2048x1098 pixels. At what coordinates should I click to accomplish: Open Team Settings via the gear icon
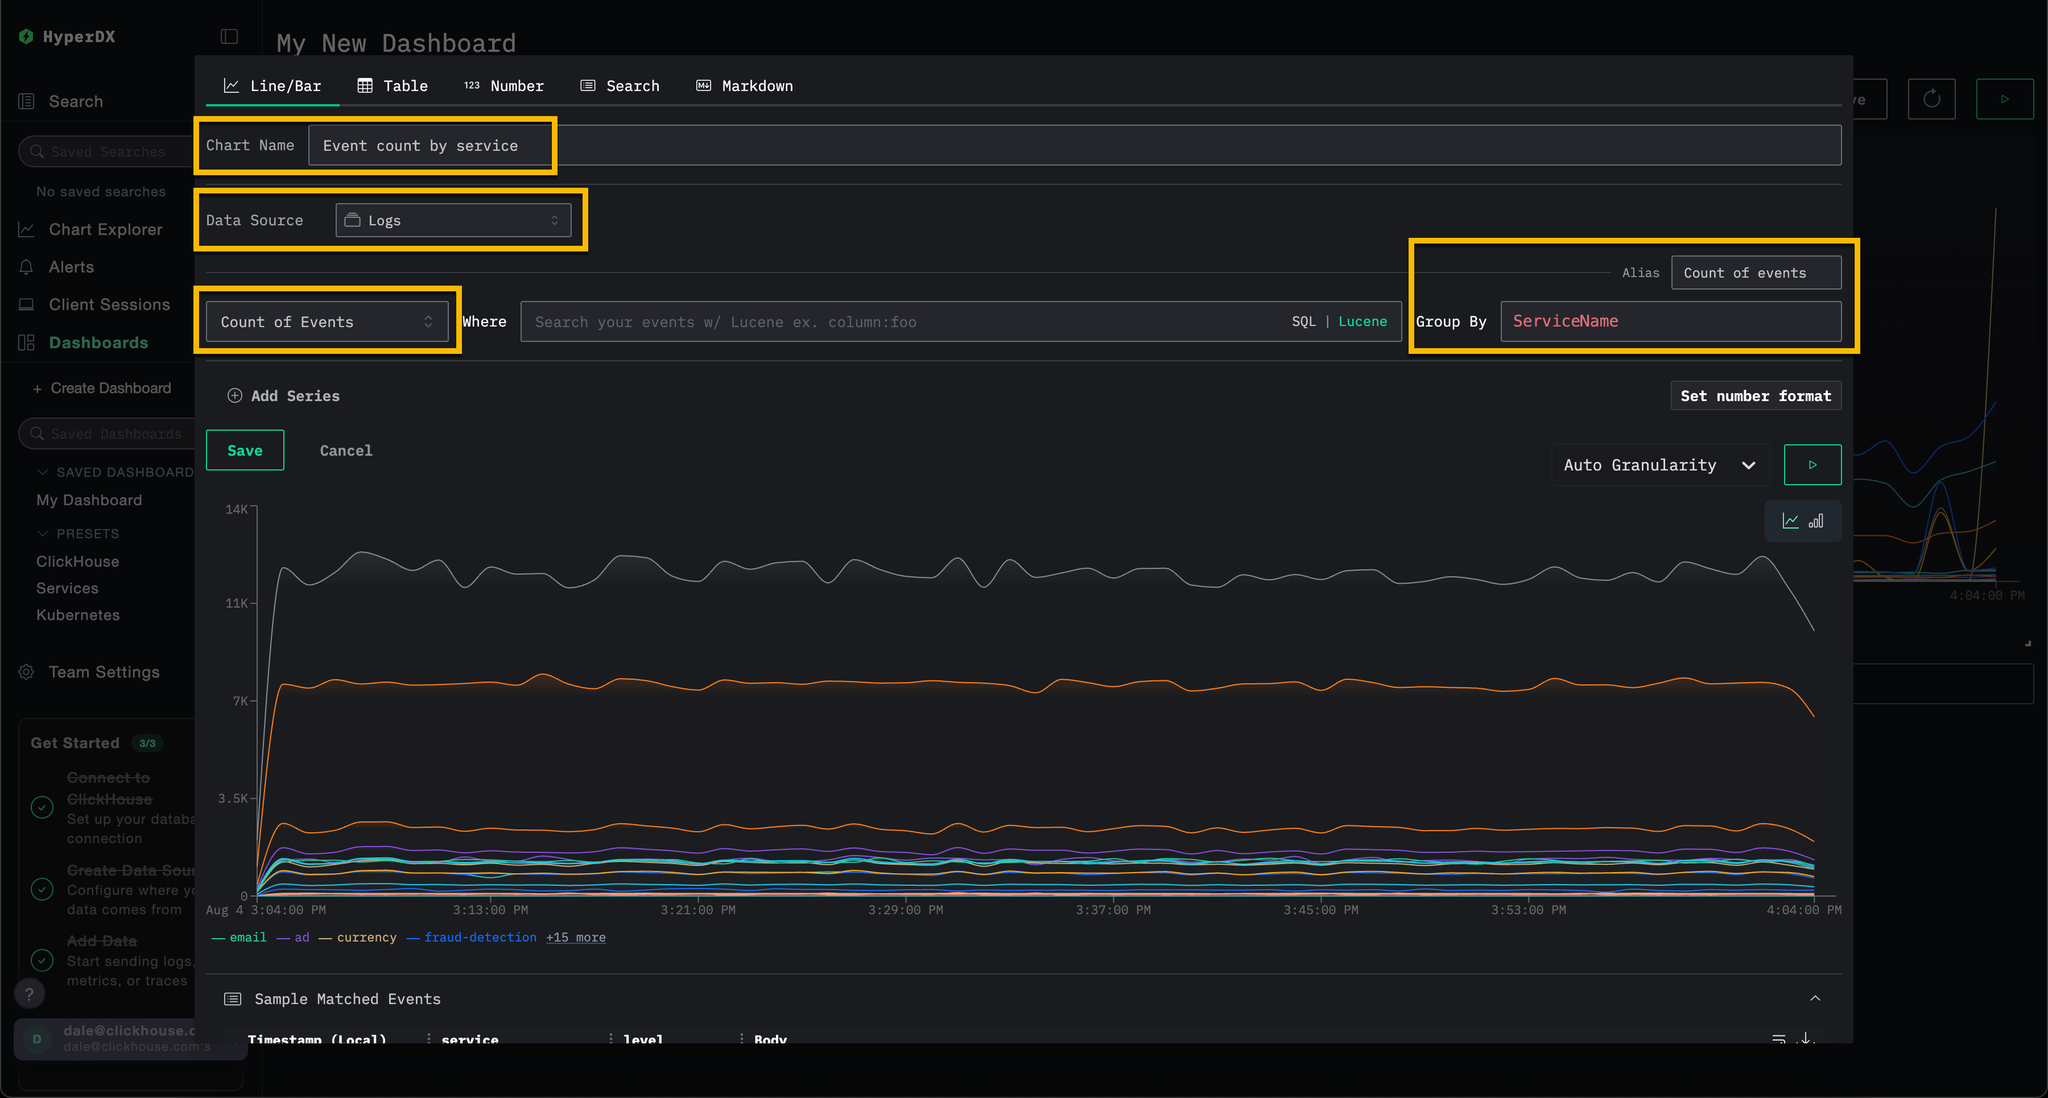(26, 672)
